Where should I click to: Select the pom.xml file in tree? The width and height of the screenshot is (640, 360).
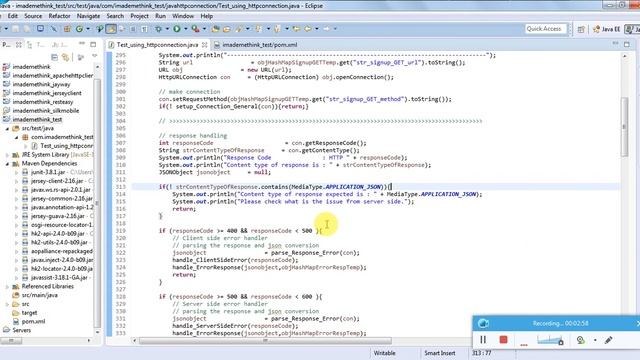tap(33, 322)
